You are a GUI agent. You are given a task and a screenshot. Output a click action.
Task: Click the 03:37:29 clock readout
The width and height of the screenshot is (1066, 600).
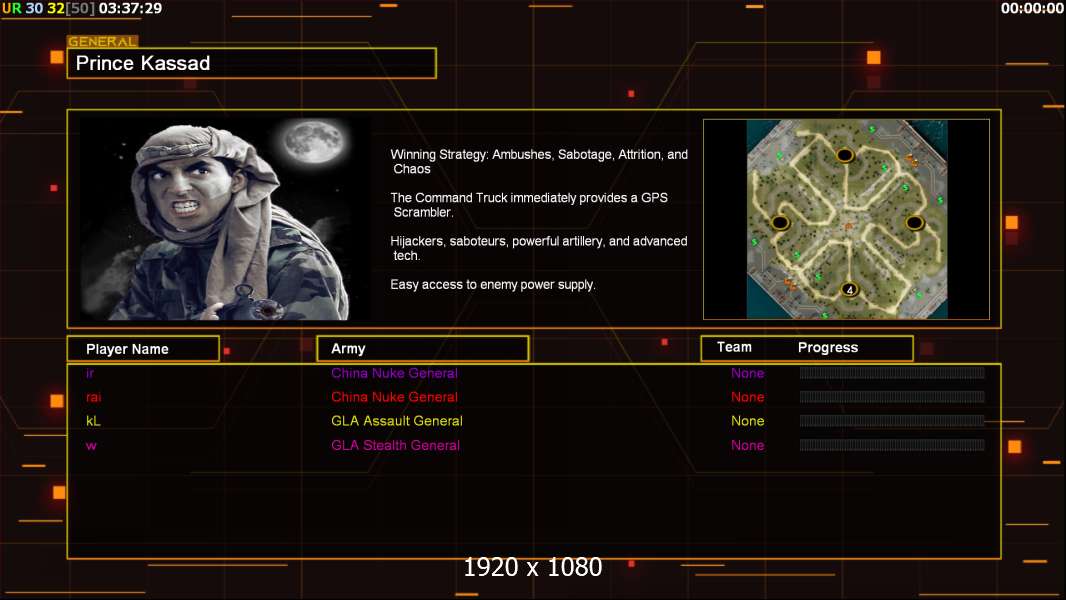[131, 9]
